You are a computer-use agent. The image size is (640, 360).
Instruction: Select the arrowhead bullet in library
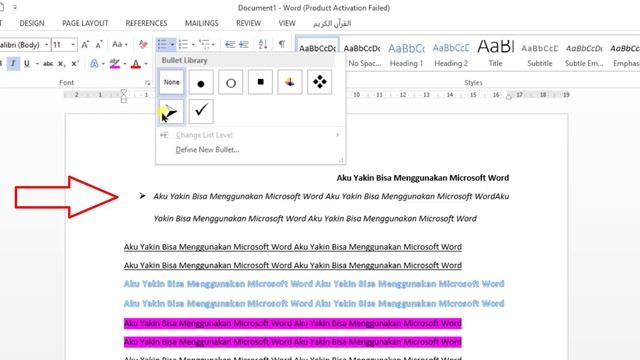click(x=171, y=111)
